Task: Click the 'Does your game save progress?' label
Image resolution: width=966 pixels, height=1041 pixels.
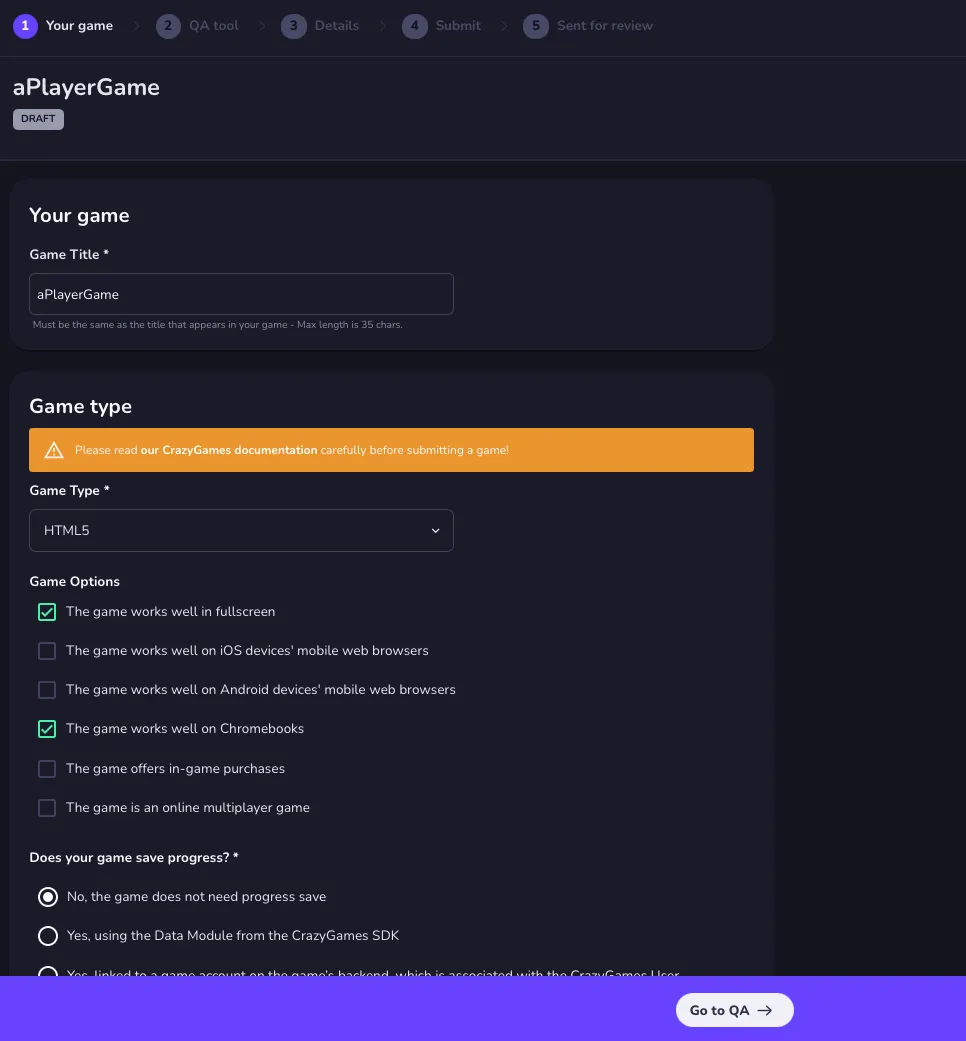Action: click(133, 858)
